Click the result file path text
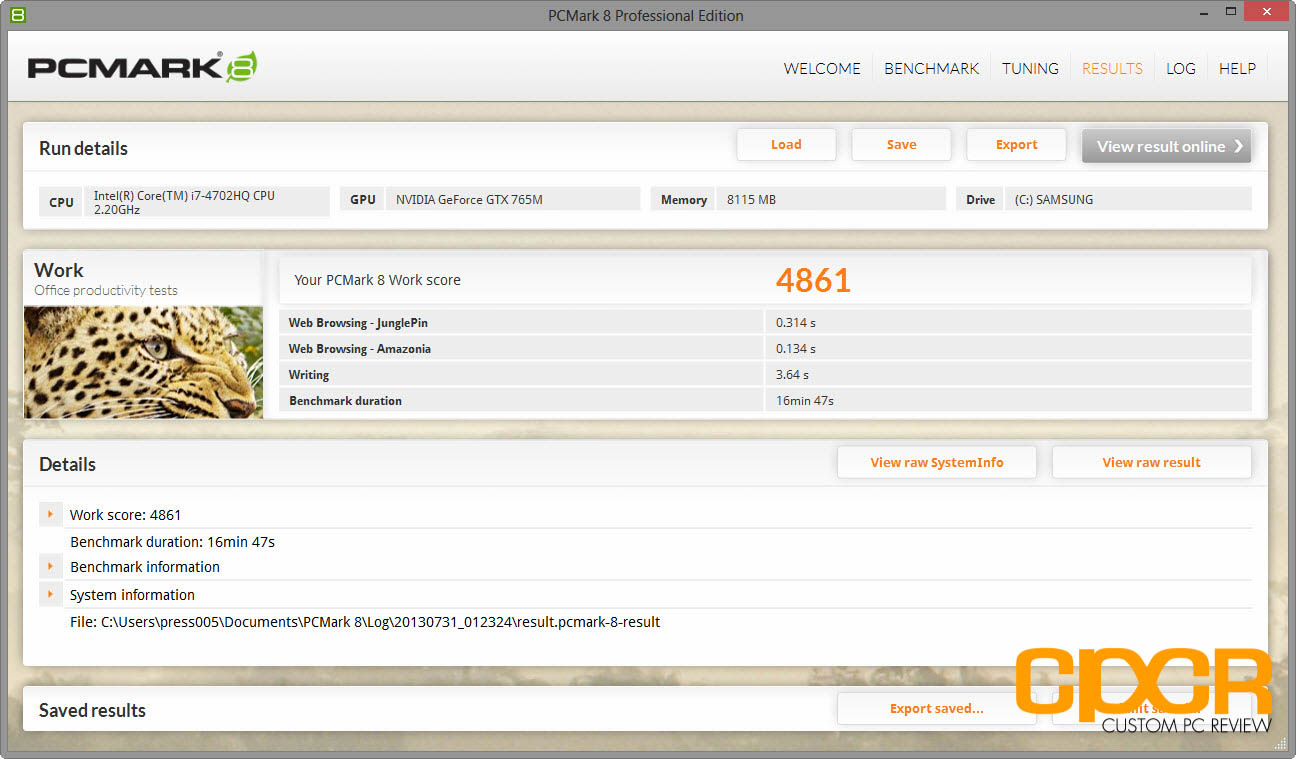The height and width of the screenshot is (759, 1296). point(365,622)
